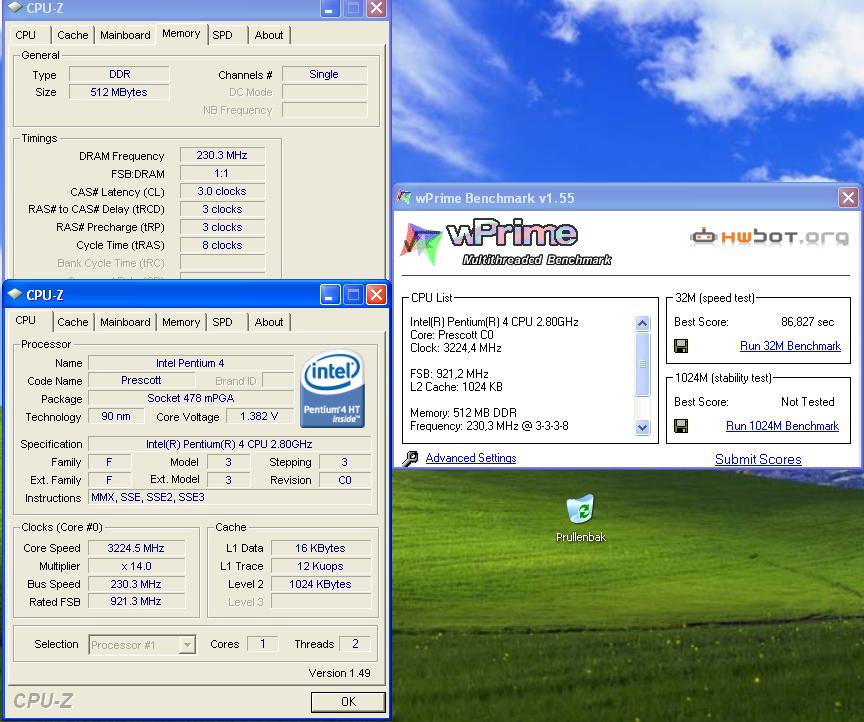864x722 pixels.
Task: Open Cache tab in back CPU-Z window
Action: click(73, 35)
